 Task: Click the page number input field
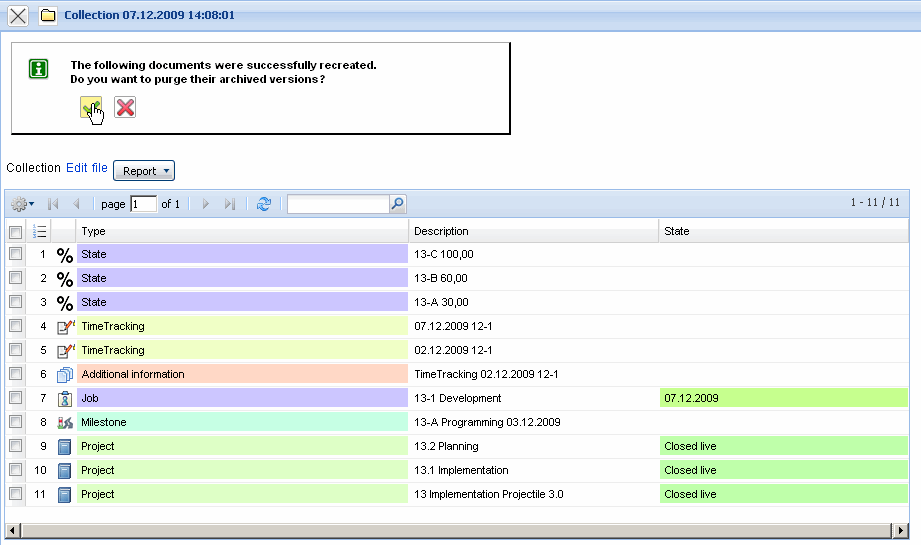tap(143, 204)
